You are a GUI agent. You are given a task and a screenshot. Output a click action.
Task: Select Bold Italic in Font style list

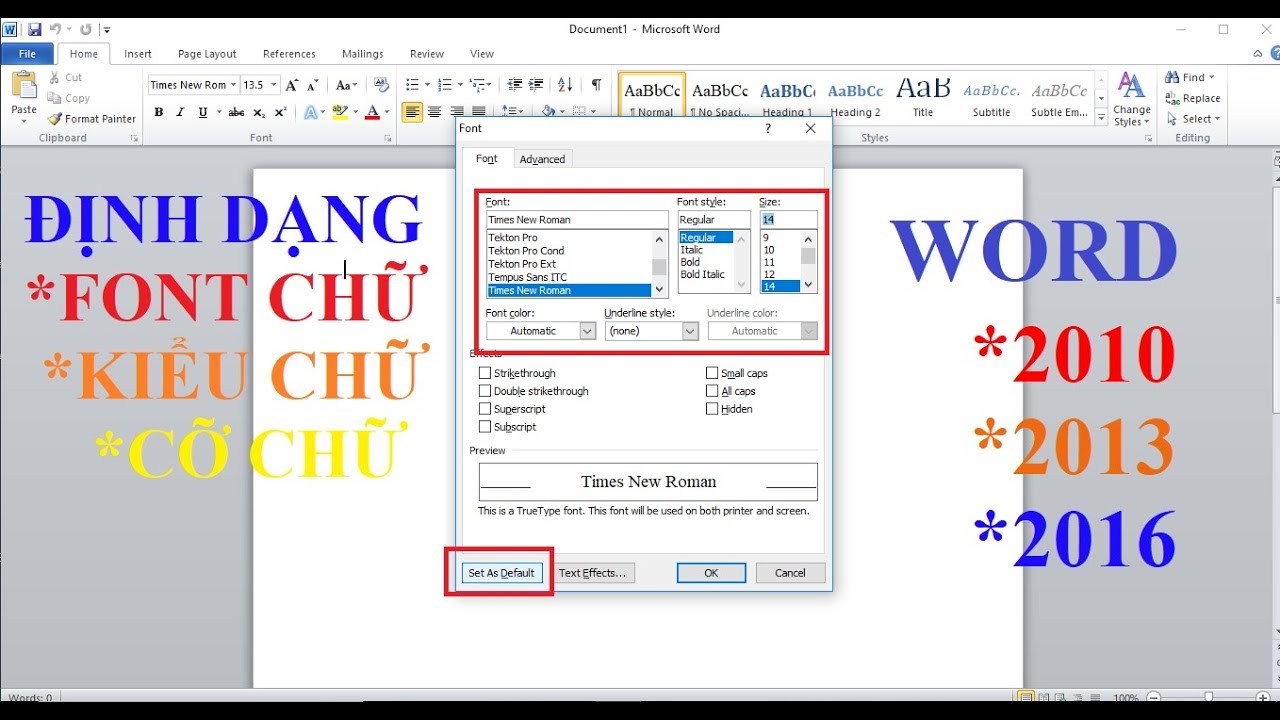coord(703,275)
